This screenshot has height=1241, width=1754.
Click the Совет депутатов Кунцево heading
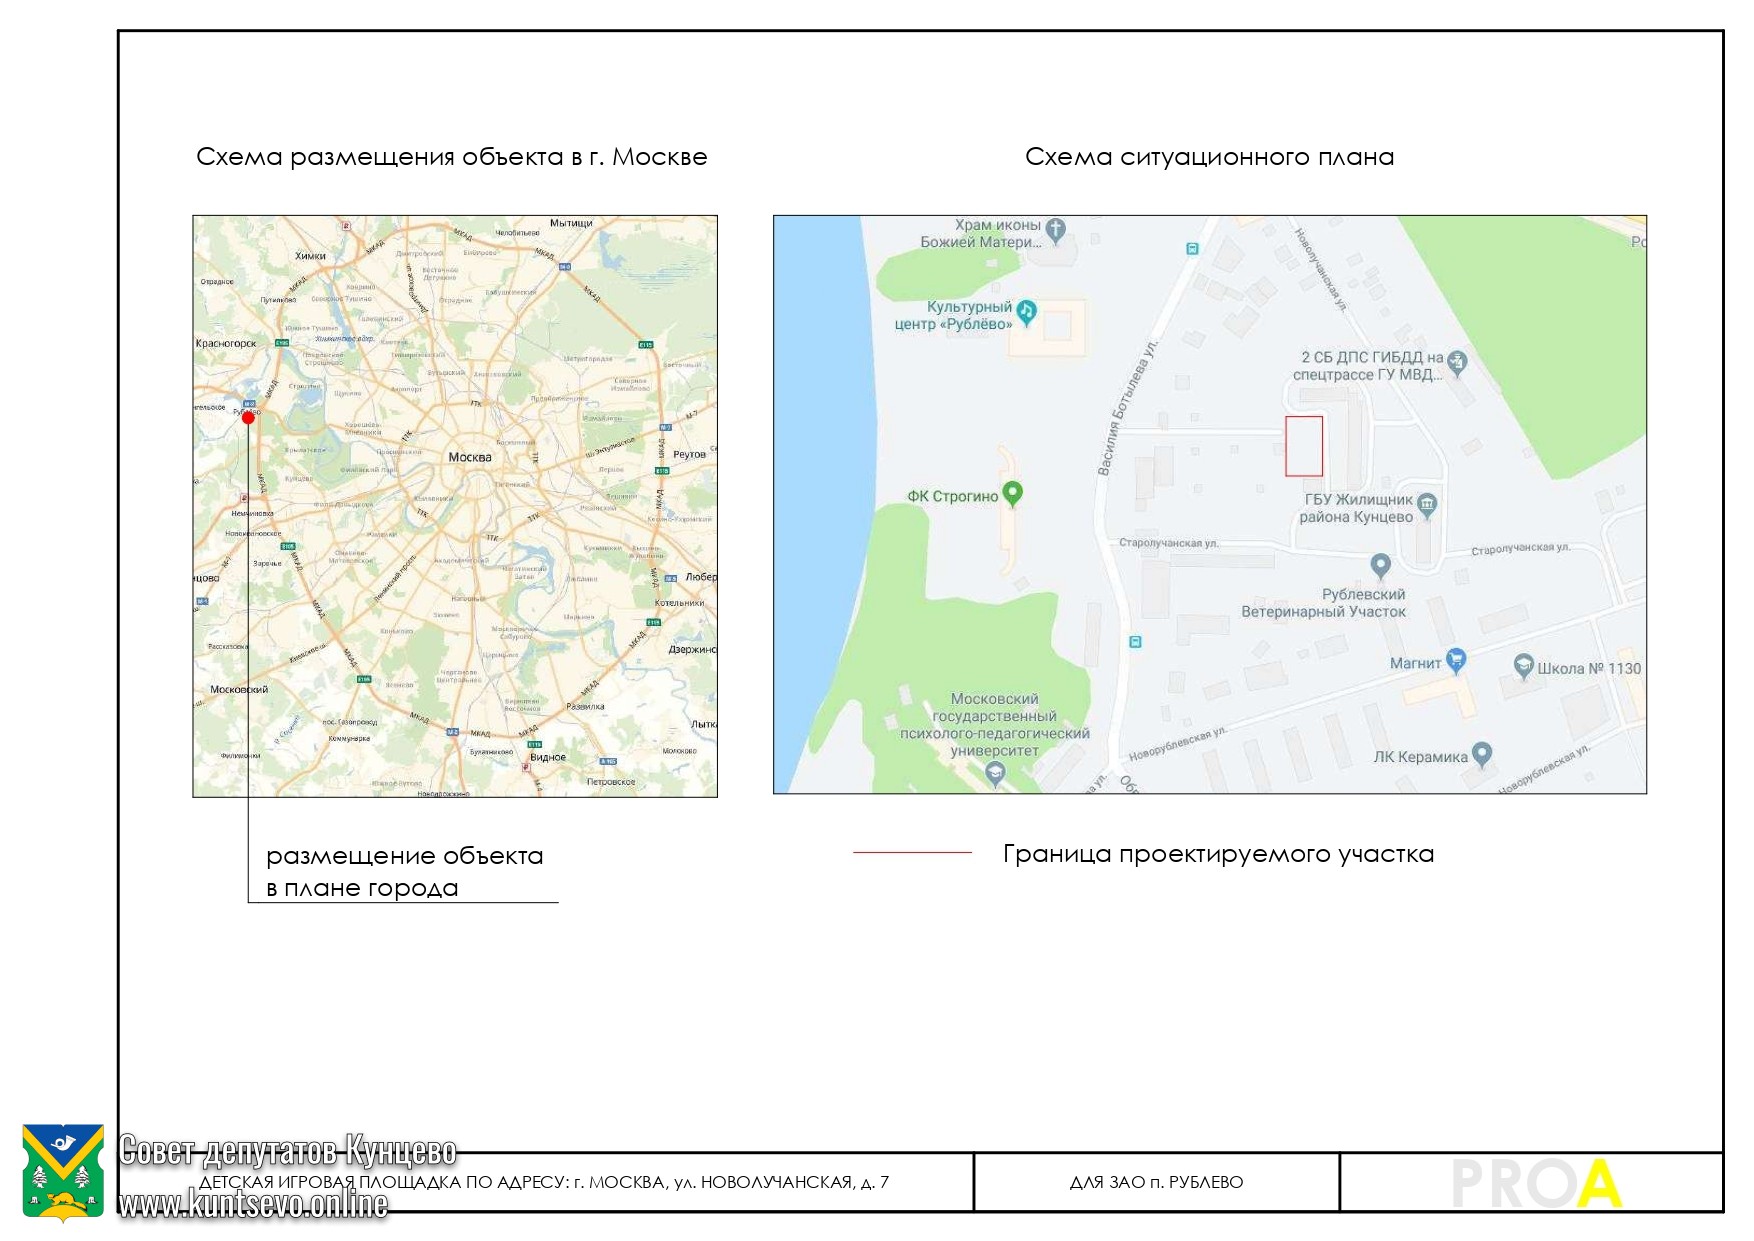288,1152
